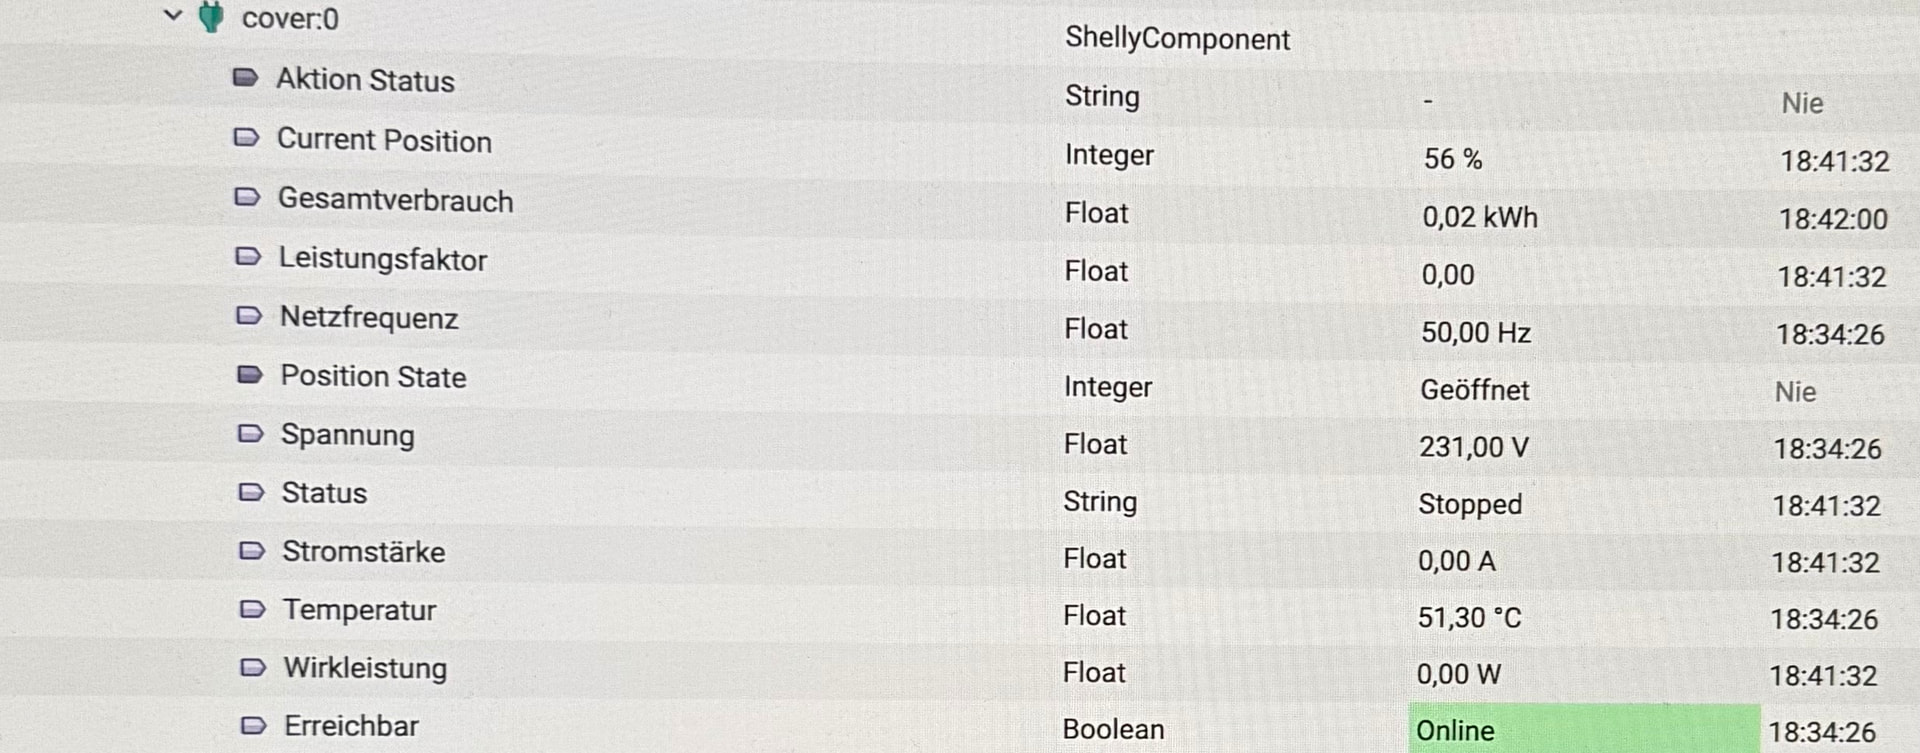The width and height of the screenshot is (1920, 753).
Task: Collapse the cover:0 tree node
Action: pyautogui.click(x=173, y=16)
